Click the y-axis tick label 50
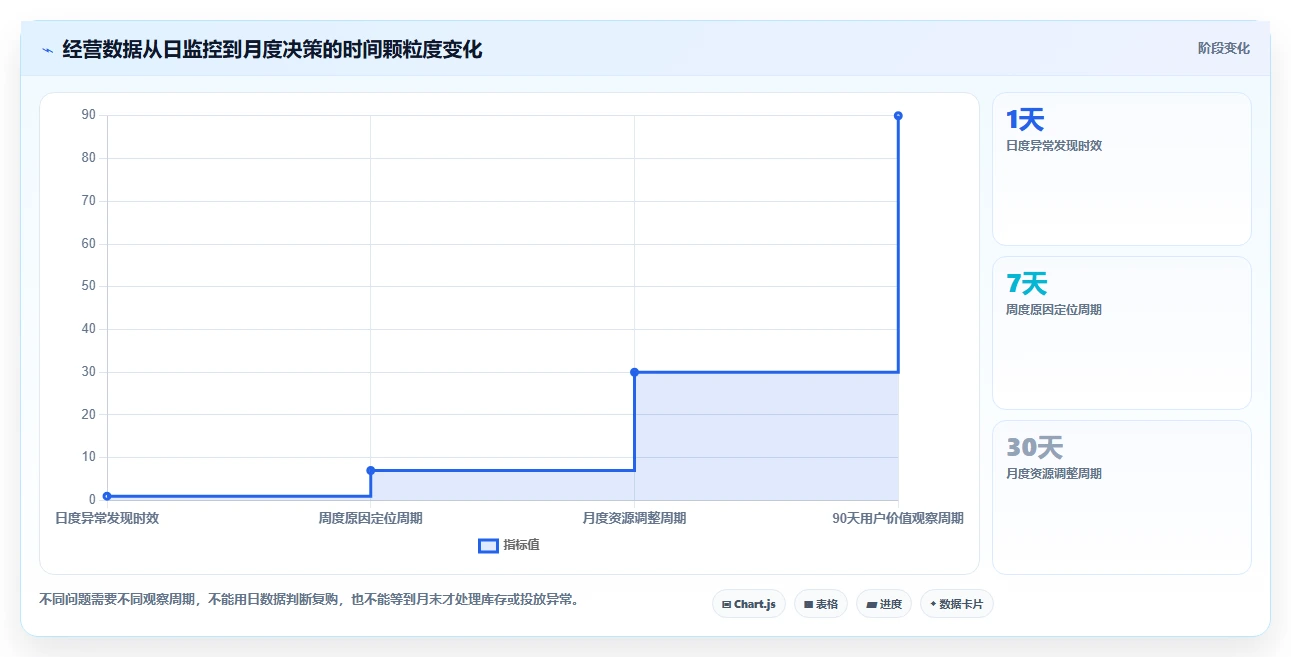 point(89,286)
